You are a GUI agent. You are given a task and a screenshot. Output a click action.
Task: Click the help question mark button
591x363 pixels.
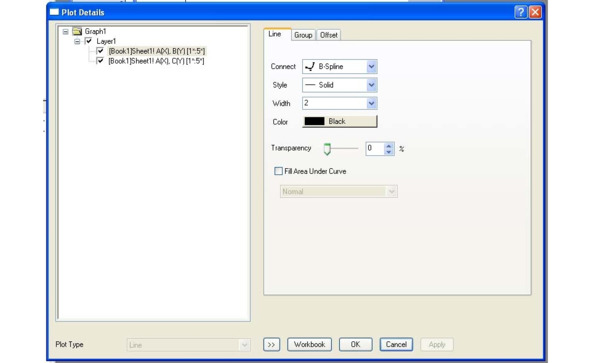(520, 12)
